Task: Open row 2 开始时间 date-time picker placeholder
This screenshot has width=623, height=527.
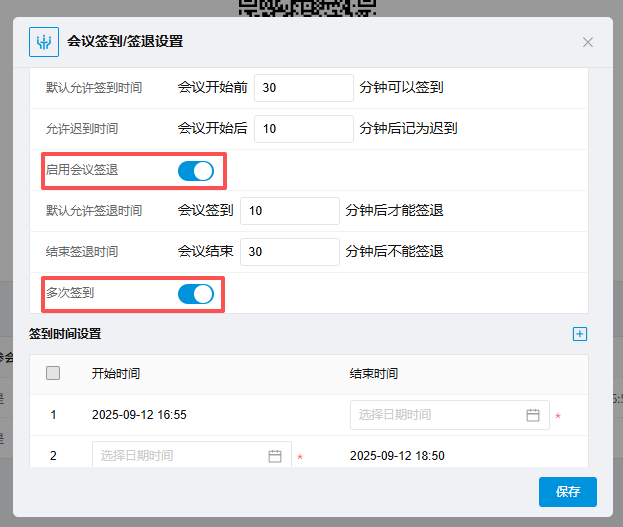Action: click(180, 456)
